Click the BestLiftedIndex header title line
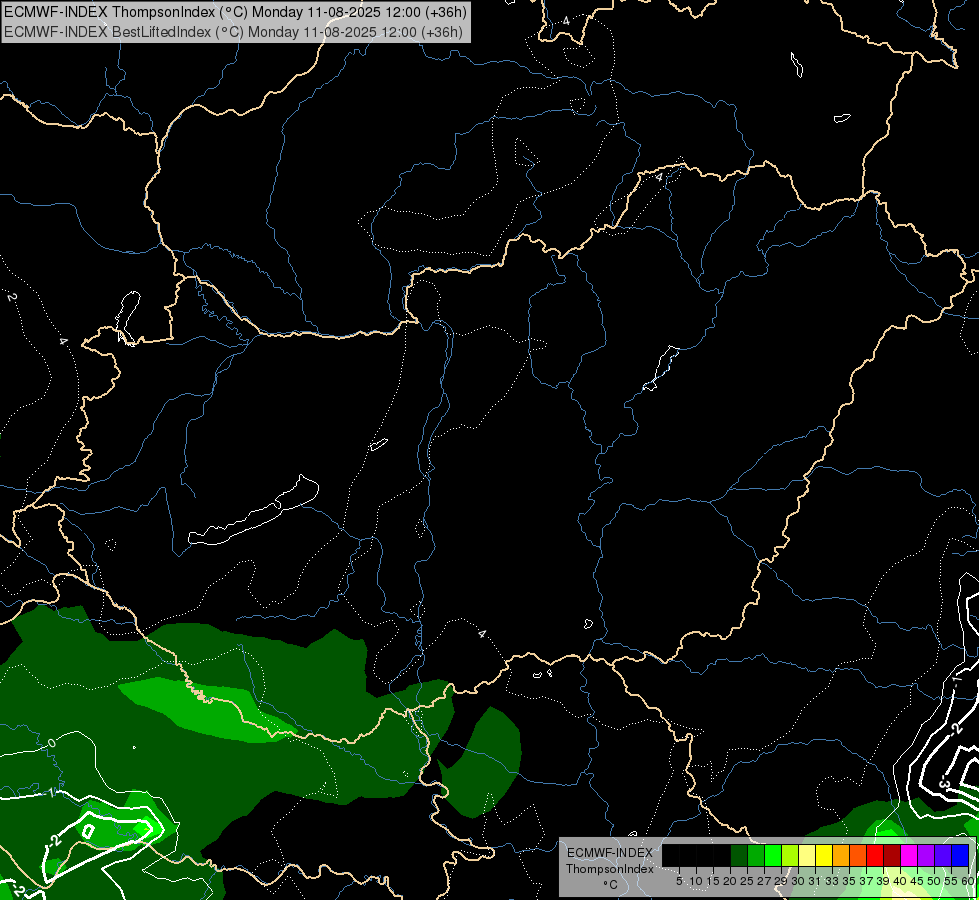 tap(233, 31)
